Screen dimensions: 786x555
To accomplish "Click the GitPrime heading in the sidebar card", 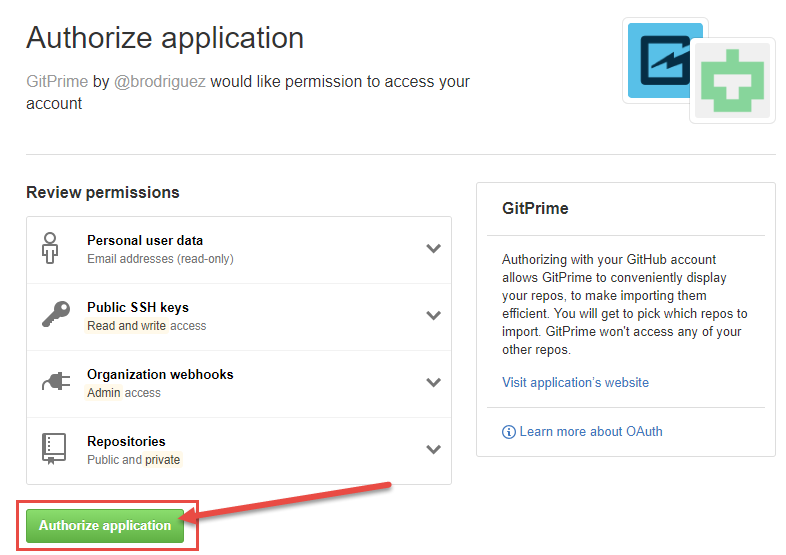I will pos(535,208).
